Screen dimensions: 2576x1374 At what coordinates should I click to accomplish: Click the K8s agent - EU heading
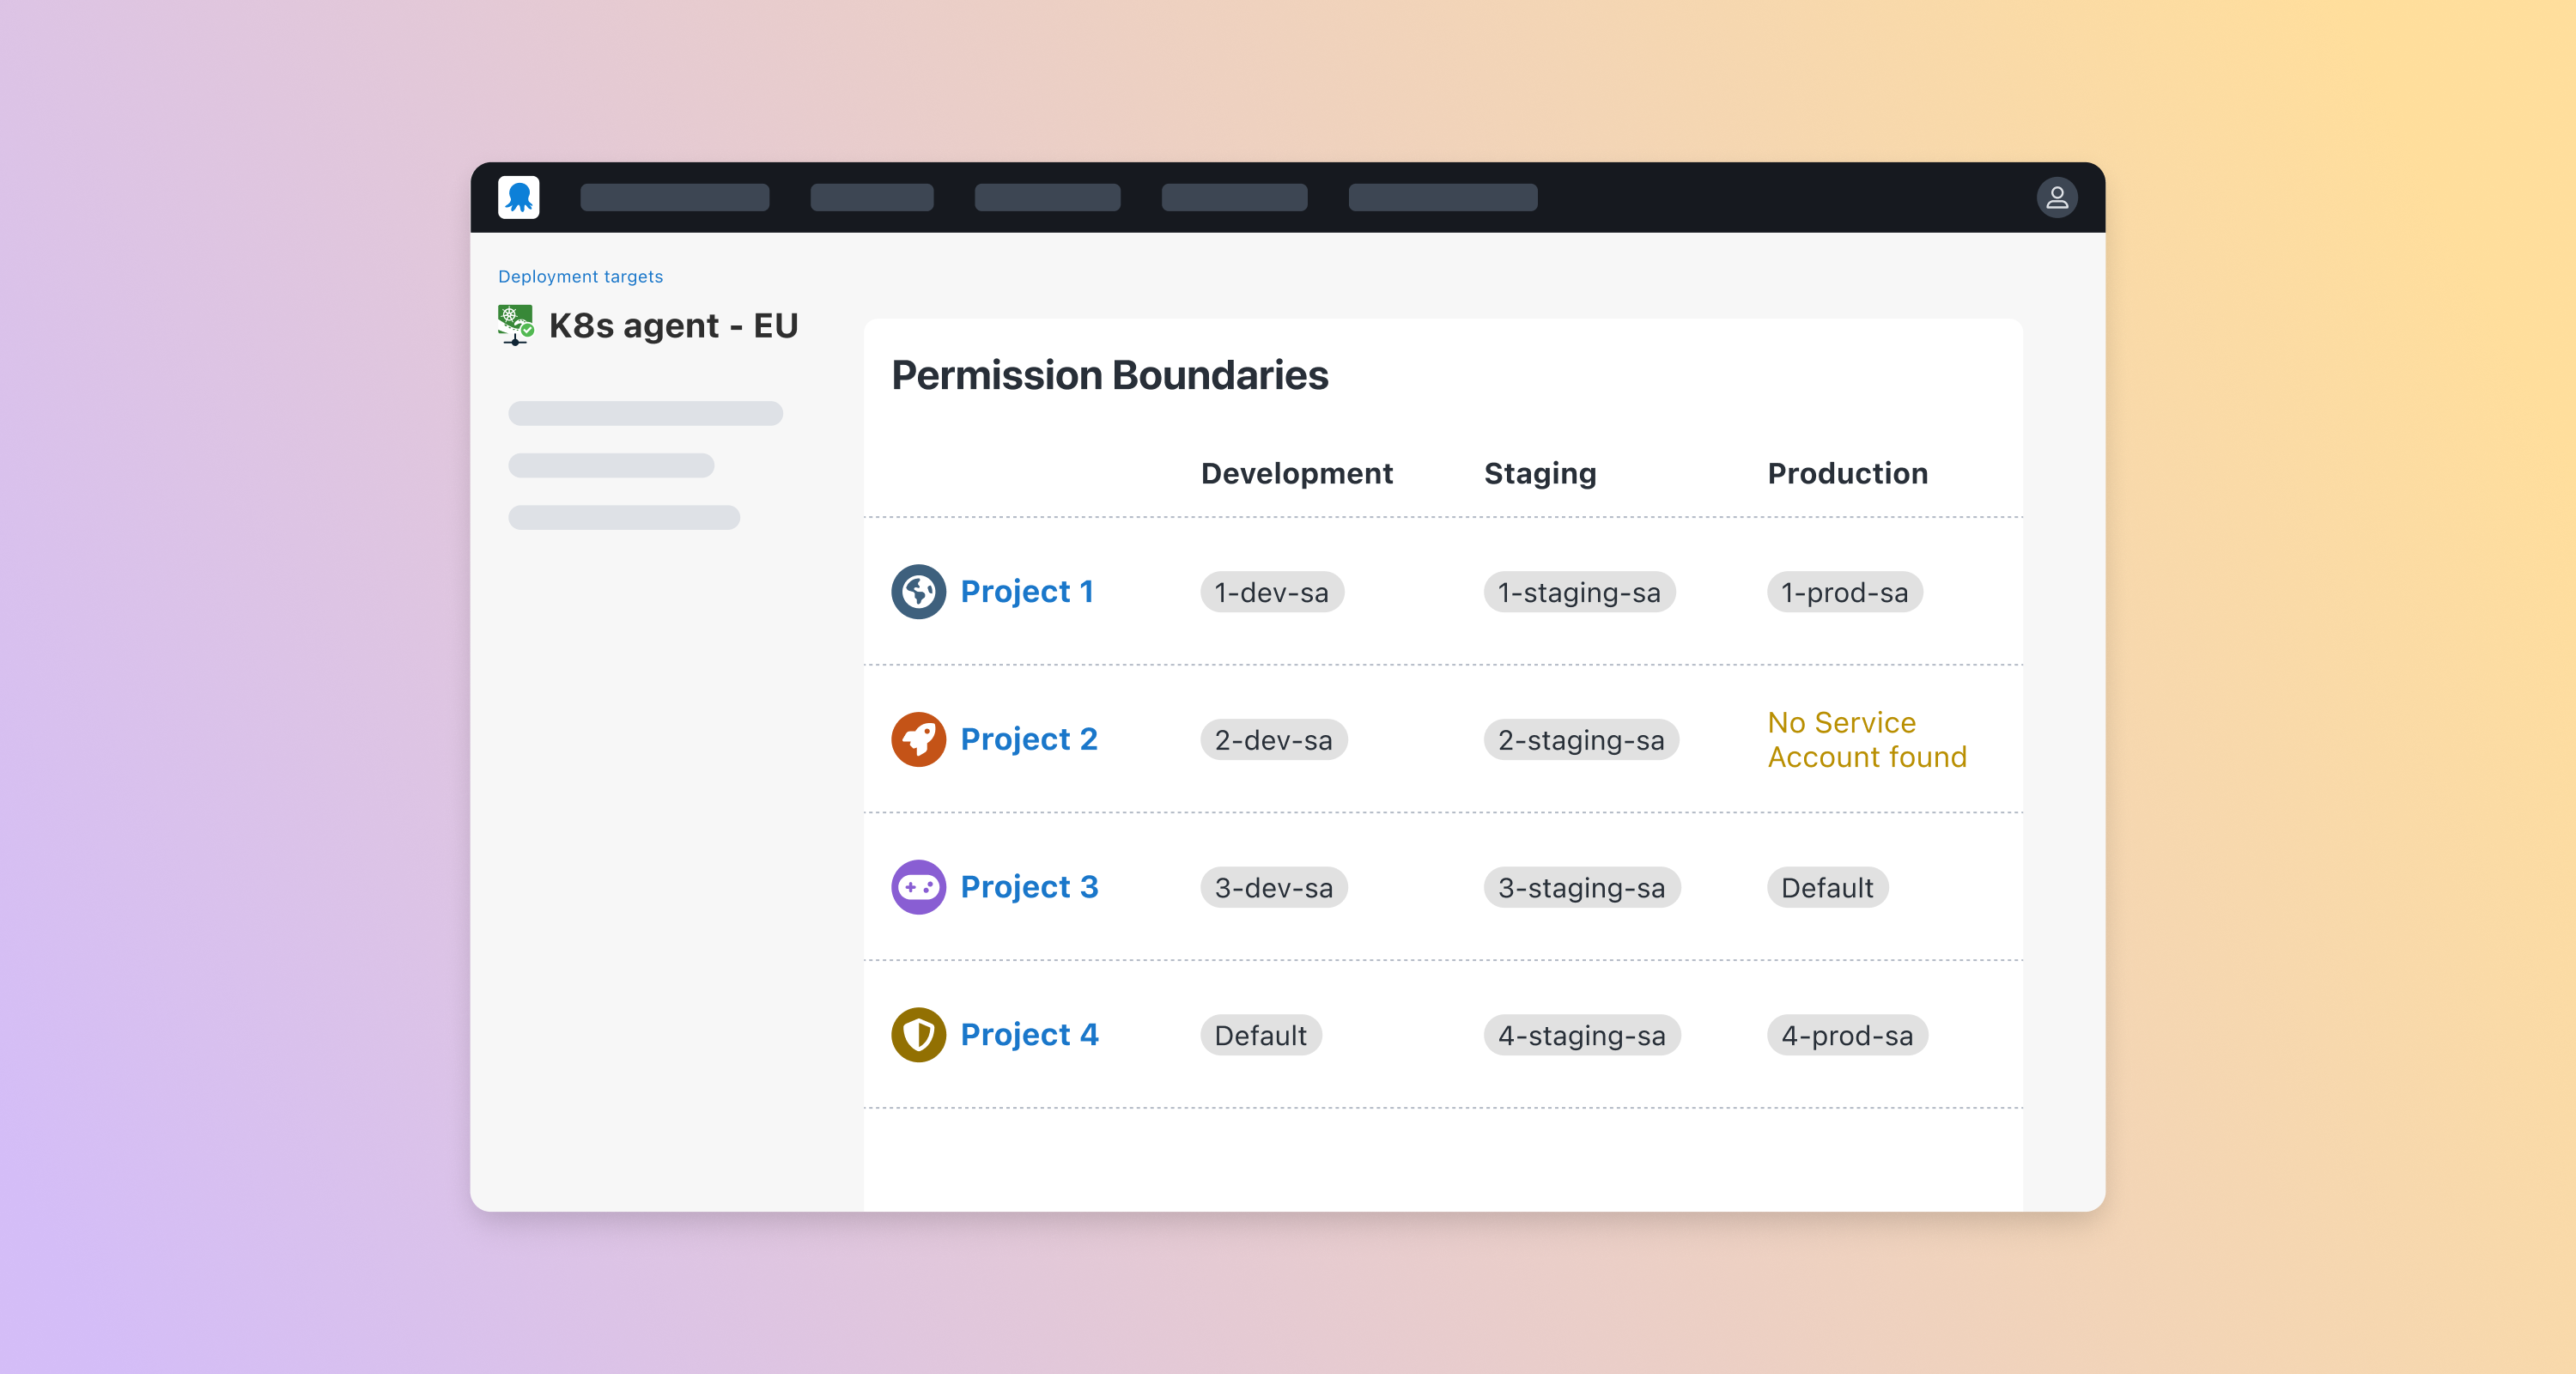pos(674,324)
